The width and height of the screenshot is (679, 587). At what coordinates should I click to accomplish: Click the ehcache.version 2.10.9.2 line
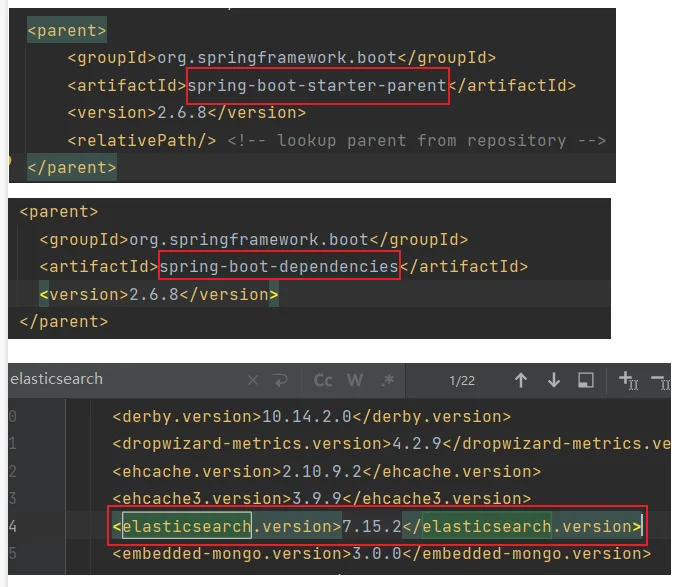point(327,471)
